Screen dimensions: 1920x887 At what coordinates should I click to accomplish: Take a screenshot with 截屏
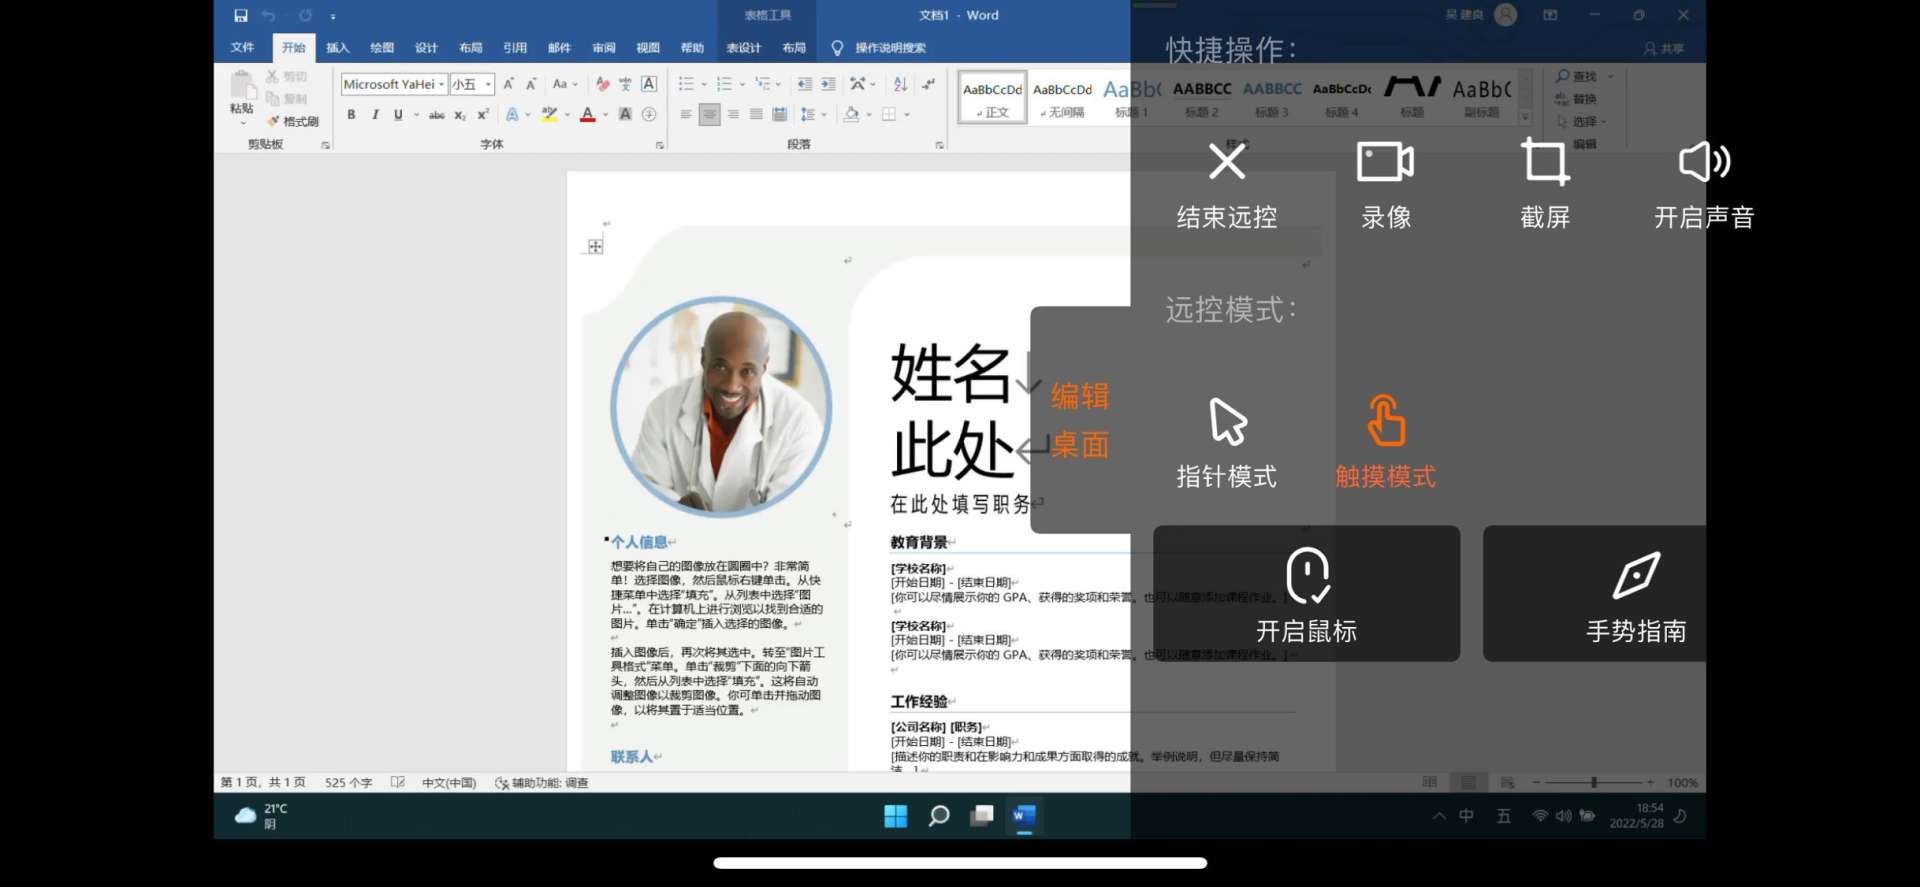click(x=1545, y=187)
